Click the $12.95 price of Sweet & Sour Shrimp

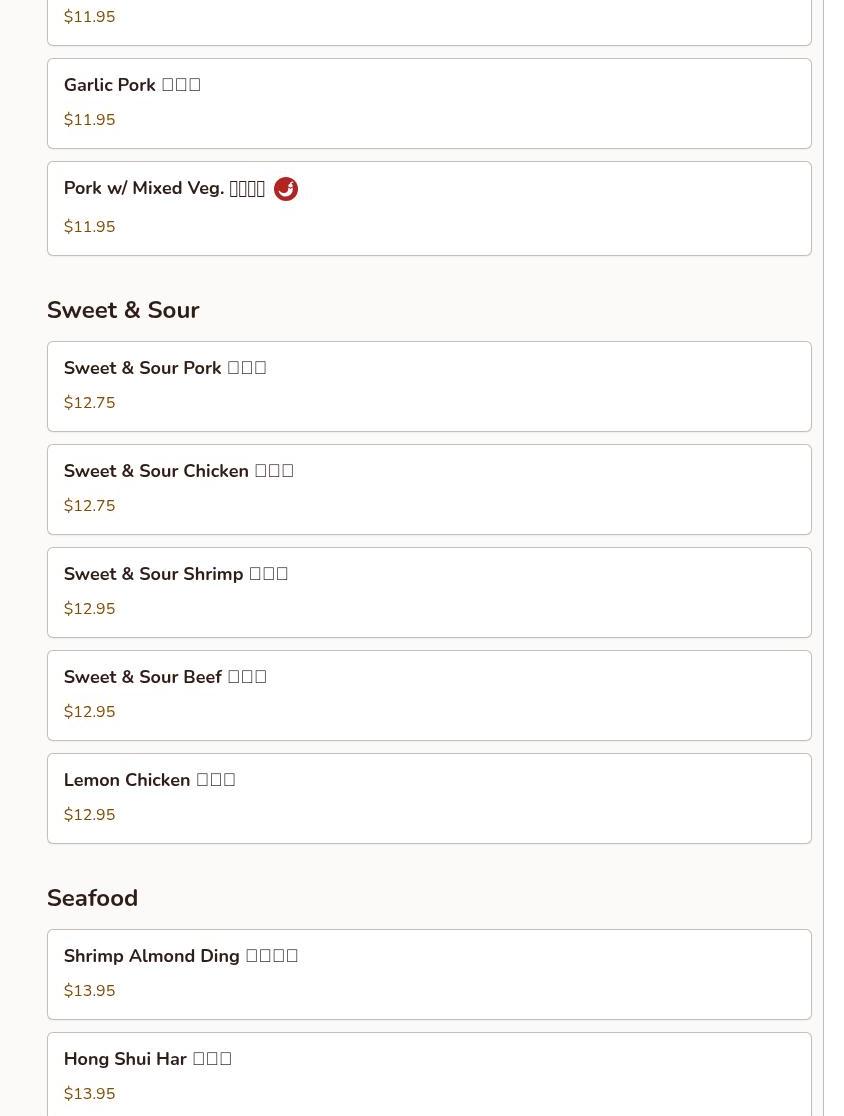pos(90,609)
